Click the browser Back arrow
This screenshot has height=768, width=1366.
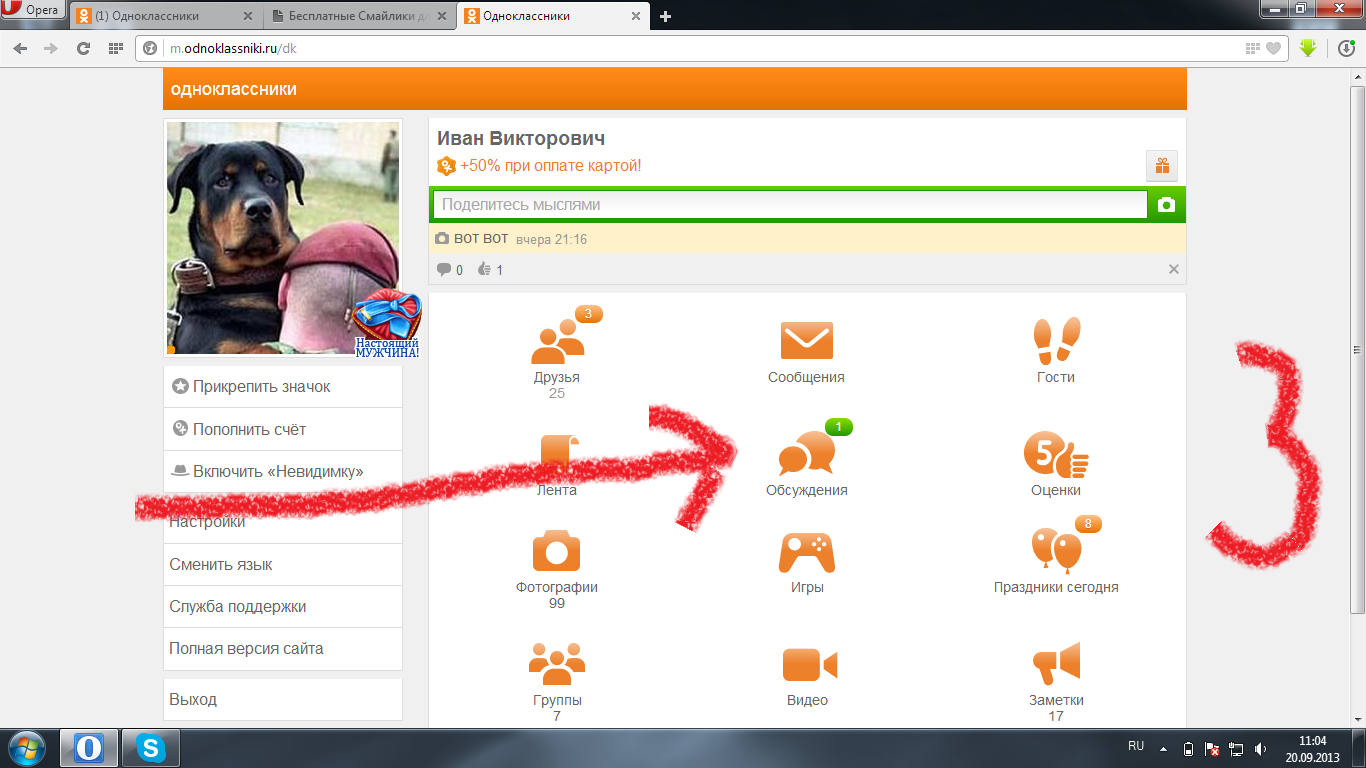[21, 48]
